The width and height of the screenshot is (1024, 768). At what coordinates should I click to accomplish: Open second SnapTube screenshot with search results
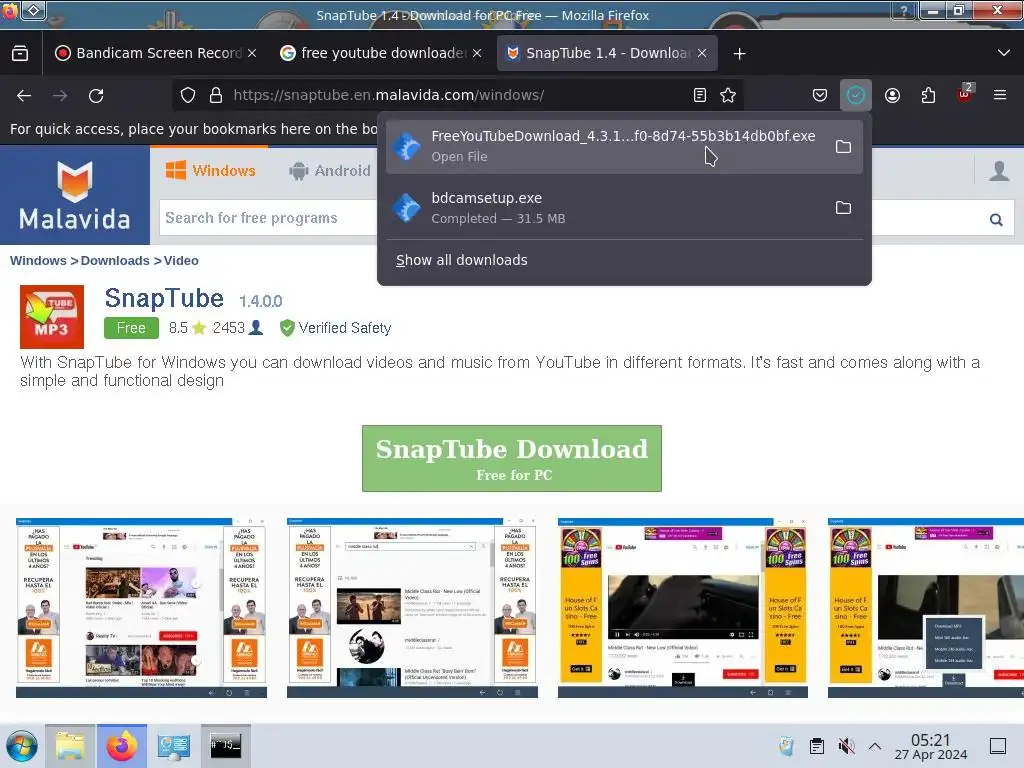coord(412,608)
